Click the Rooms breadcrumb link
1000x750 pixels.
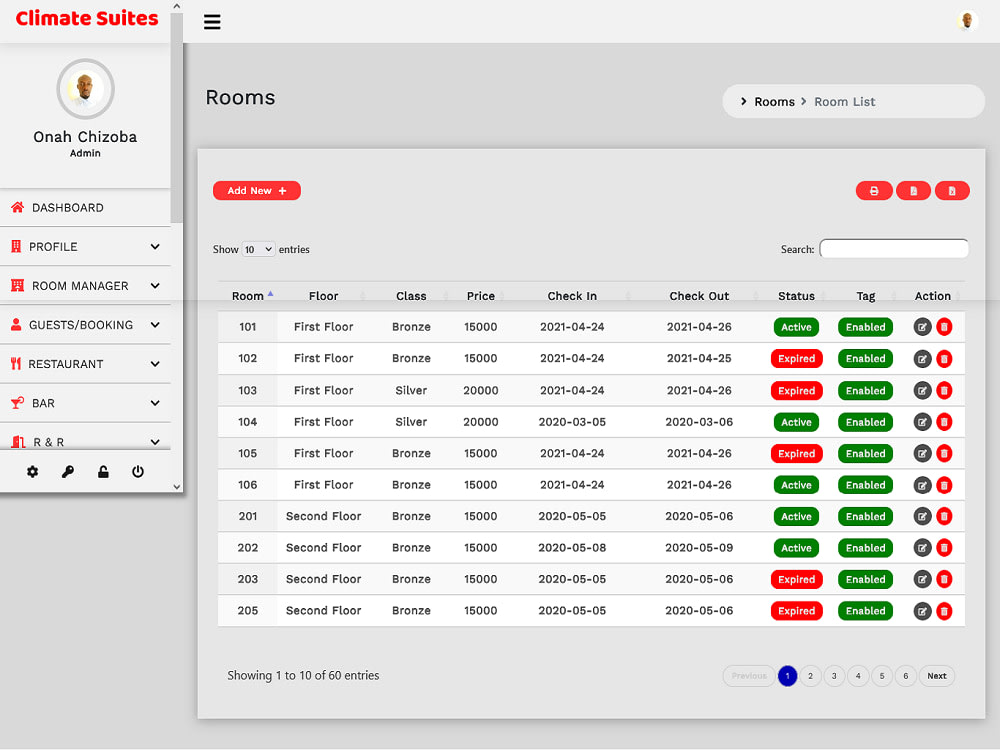774,102
